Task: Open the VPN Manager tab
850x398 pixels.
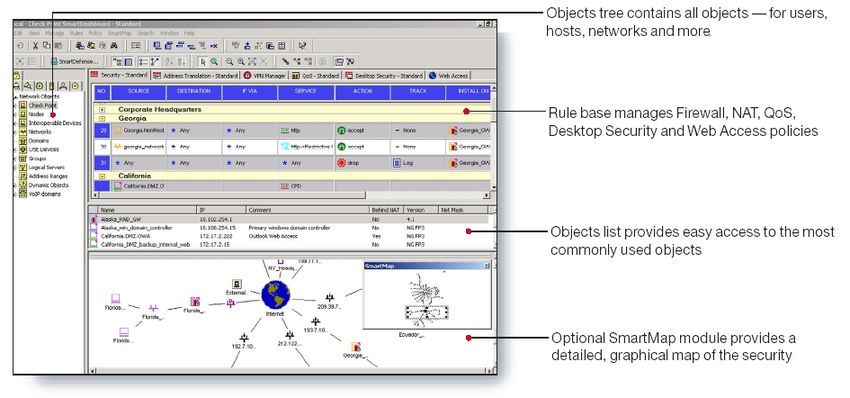Action: click(x=265, y=76)
